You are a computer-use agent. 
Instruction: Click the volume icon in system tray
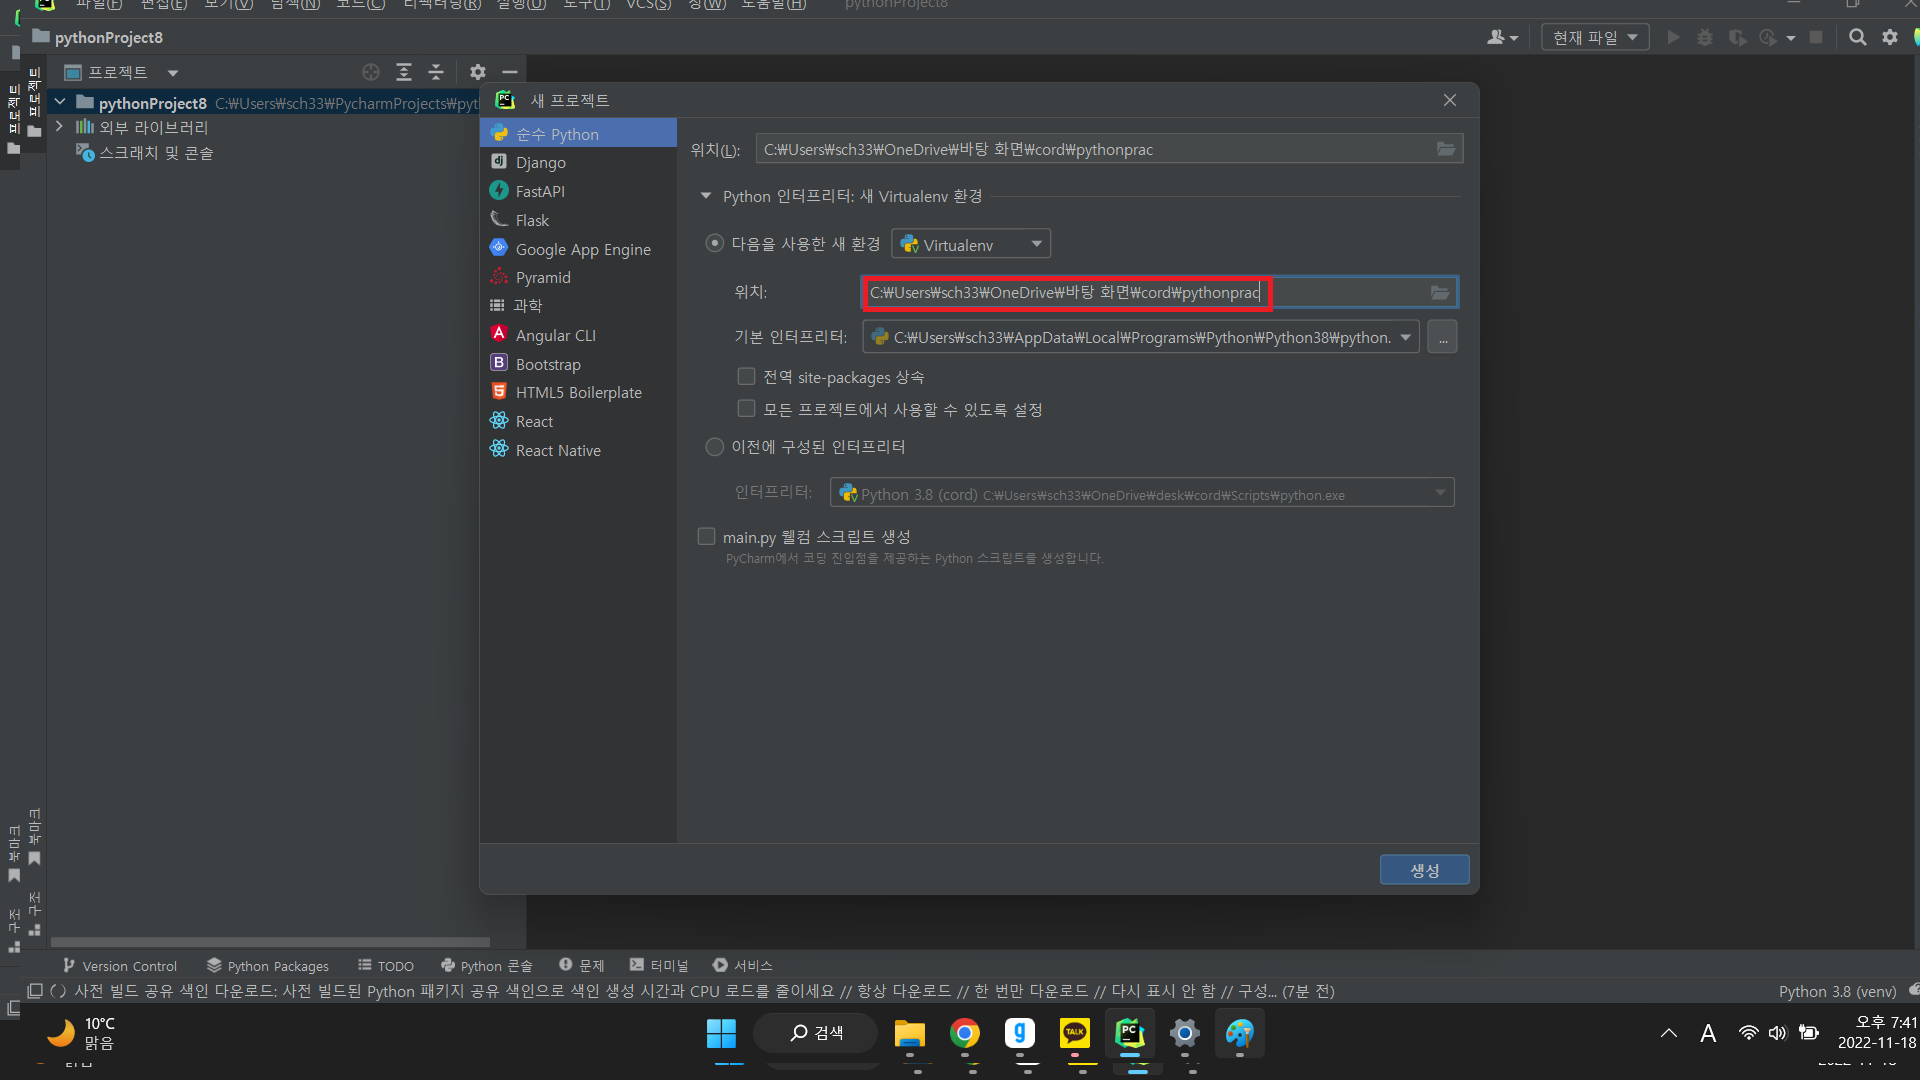tap(1777, 1033)
